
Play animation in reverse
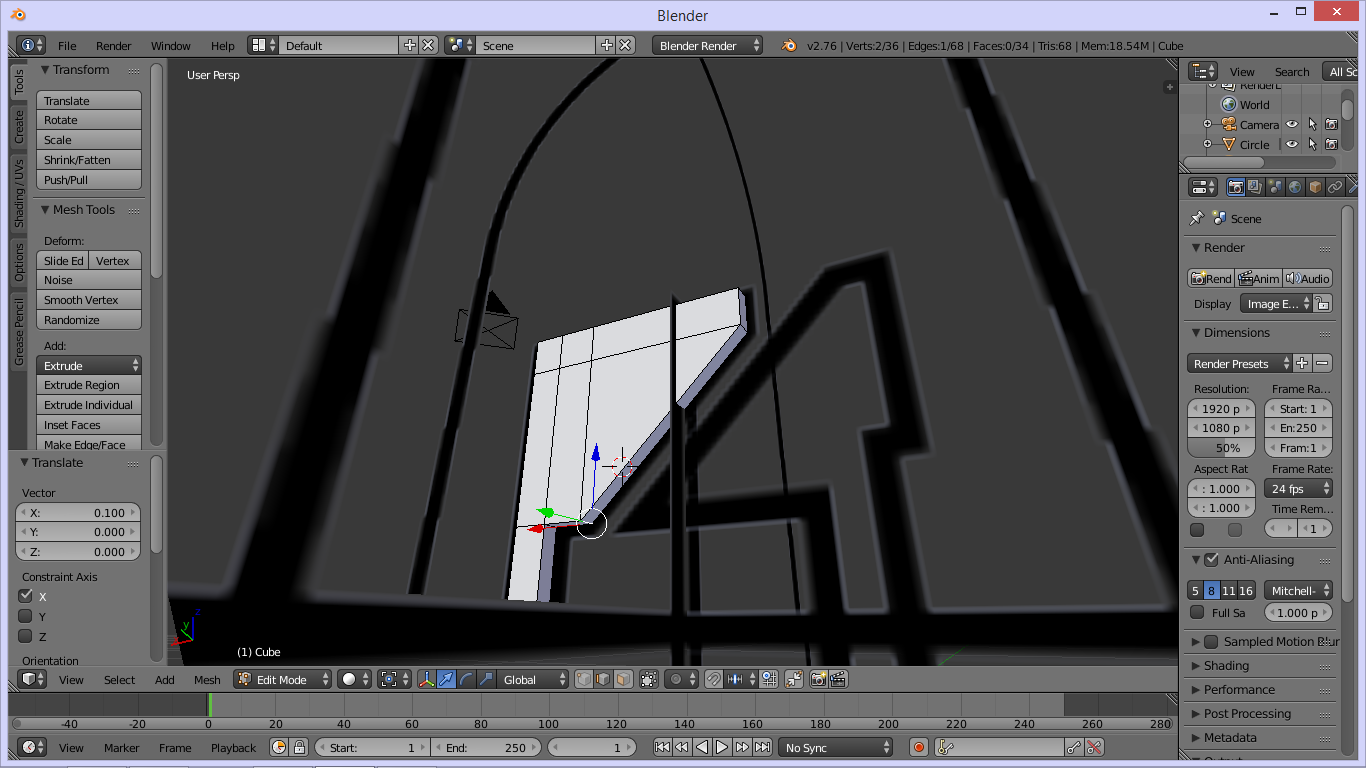click(x=702, y=747)
